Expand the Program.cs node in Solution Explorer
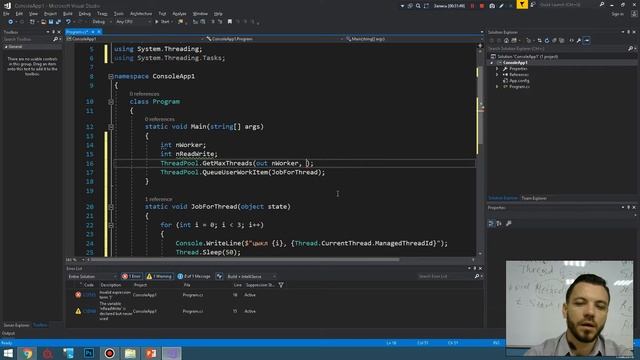The width and height of the screenshot is (640, 360). [x=497, y=87]
